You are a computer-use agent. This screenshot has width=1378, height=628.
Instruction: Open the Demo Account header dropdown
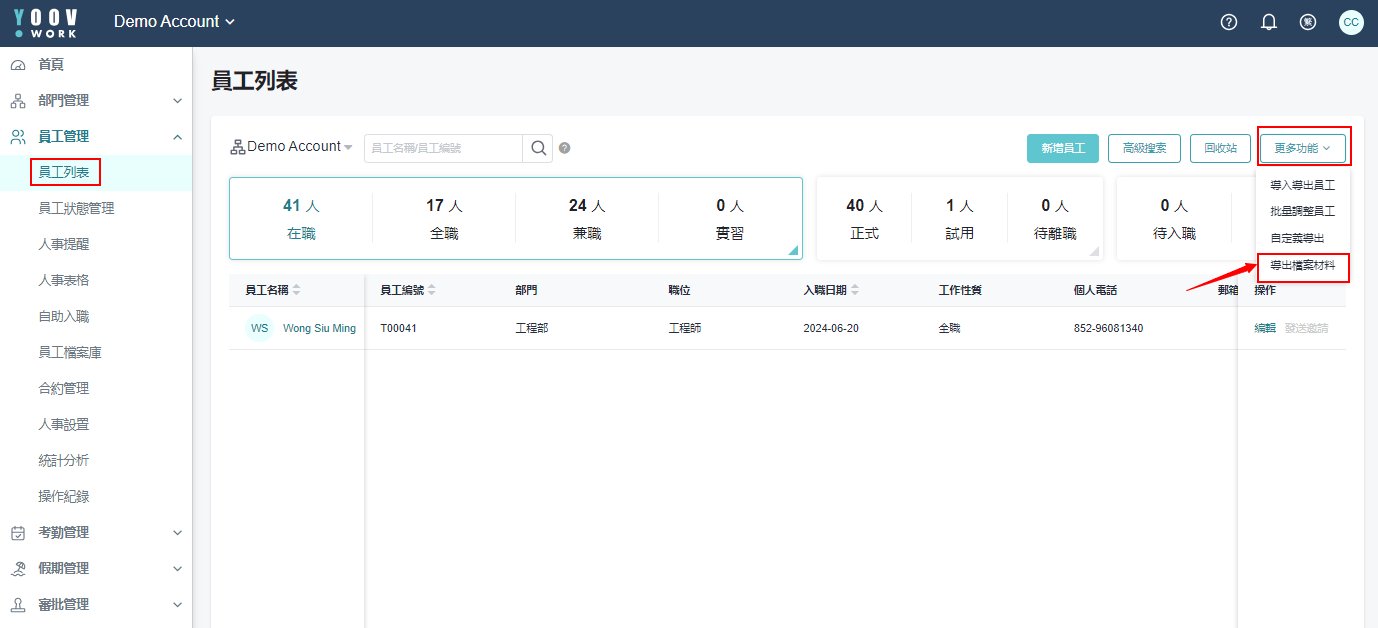click(175, 22)
